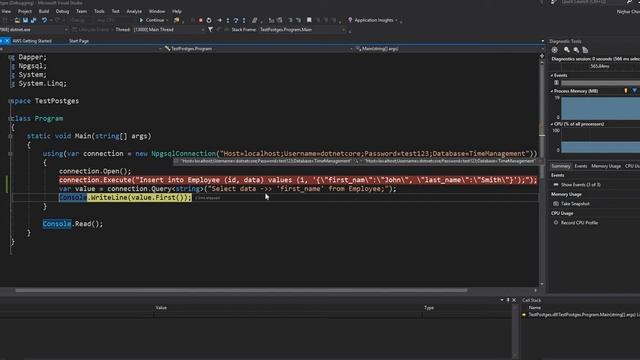Click the orange GC marker icon

tap(626, 91)
